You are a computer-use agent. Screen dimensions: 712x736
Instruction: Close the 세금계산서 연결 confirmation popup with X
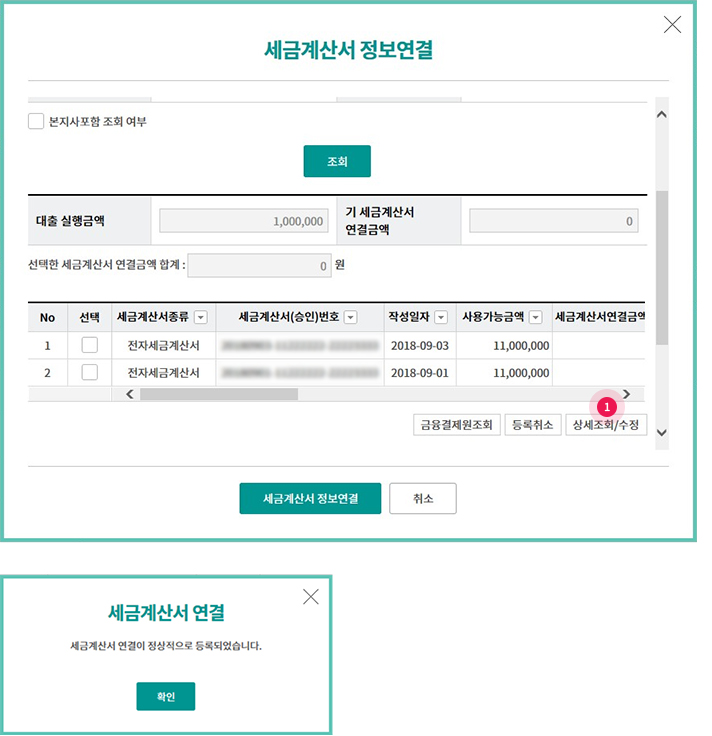click(x=311, y=597)
